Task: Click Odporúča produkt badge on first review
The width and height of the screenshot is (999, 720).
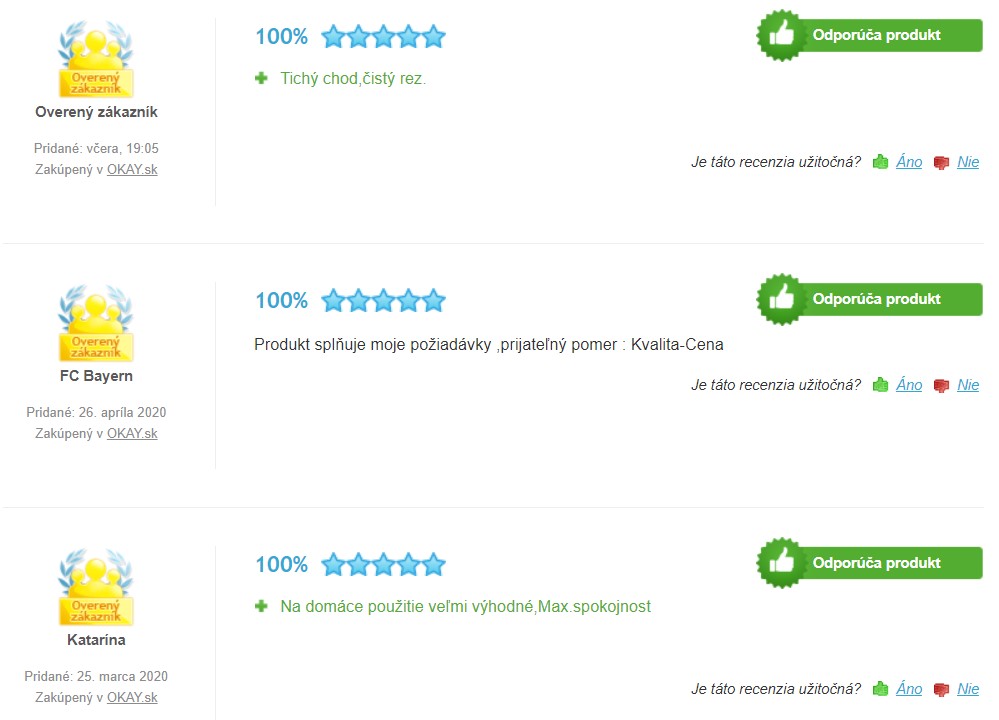Action: [870, 36]
